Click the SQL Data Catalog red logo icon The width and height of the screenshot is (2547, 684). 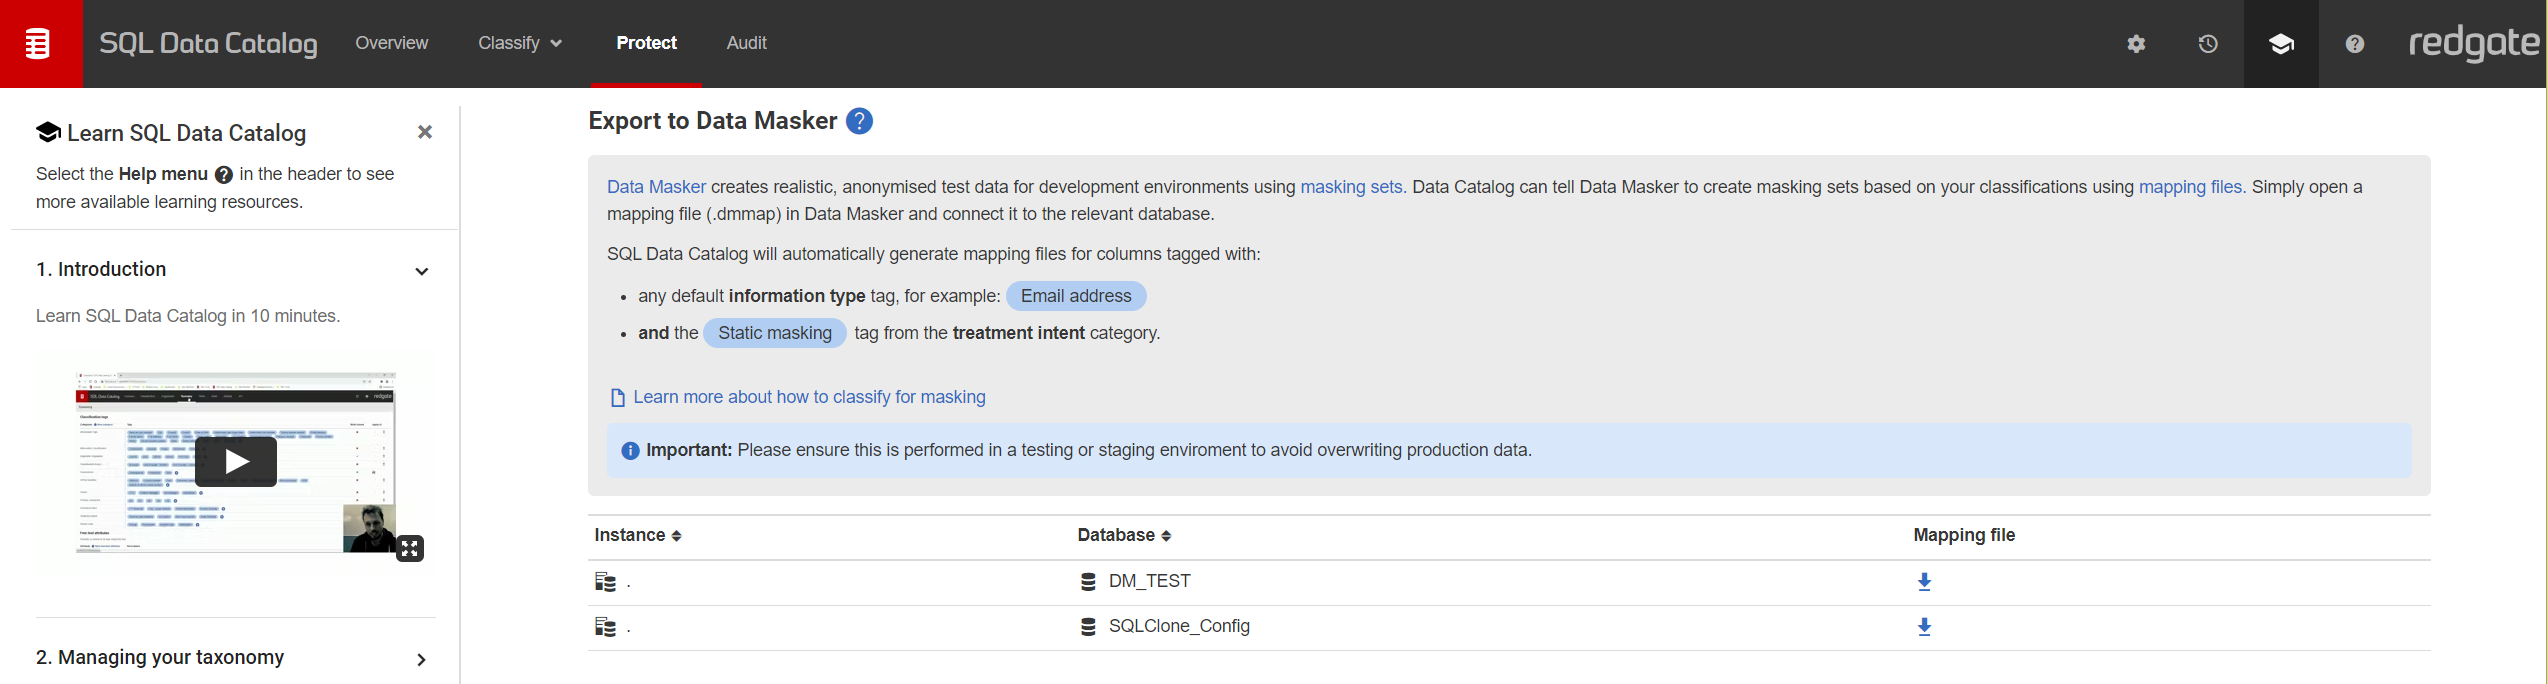[39, 43]
